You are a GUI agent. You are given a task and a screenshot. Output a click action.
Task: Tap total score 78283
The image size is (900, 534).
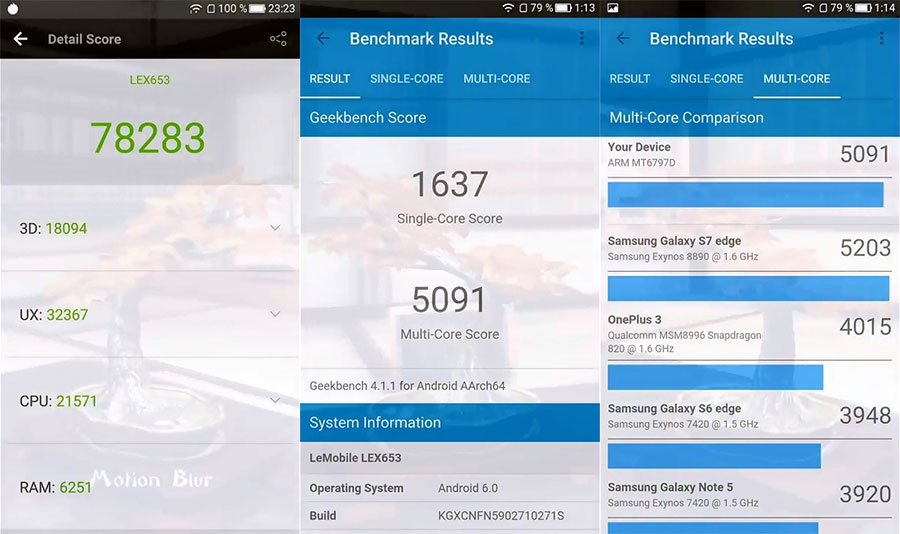(148, 138)
